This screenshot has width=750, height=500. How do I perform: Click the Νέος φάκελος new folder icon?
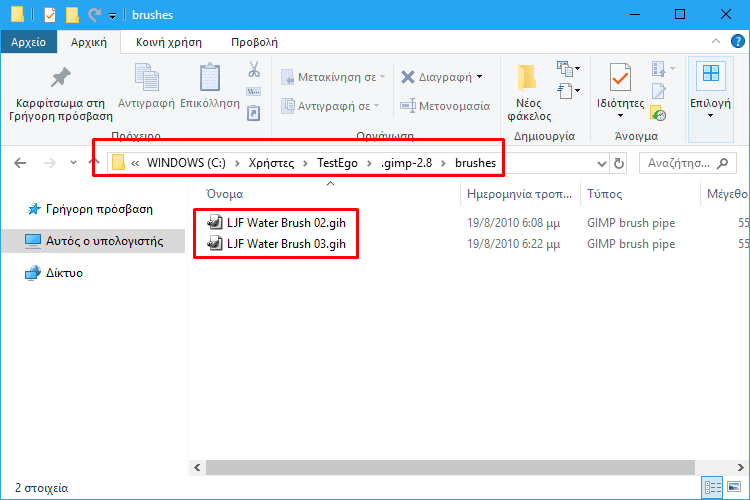[528, 78]
